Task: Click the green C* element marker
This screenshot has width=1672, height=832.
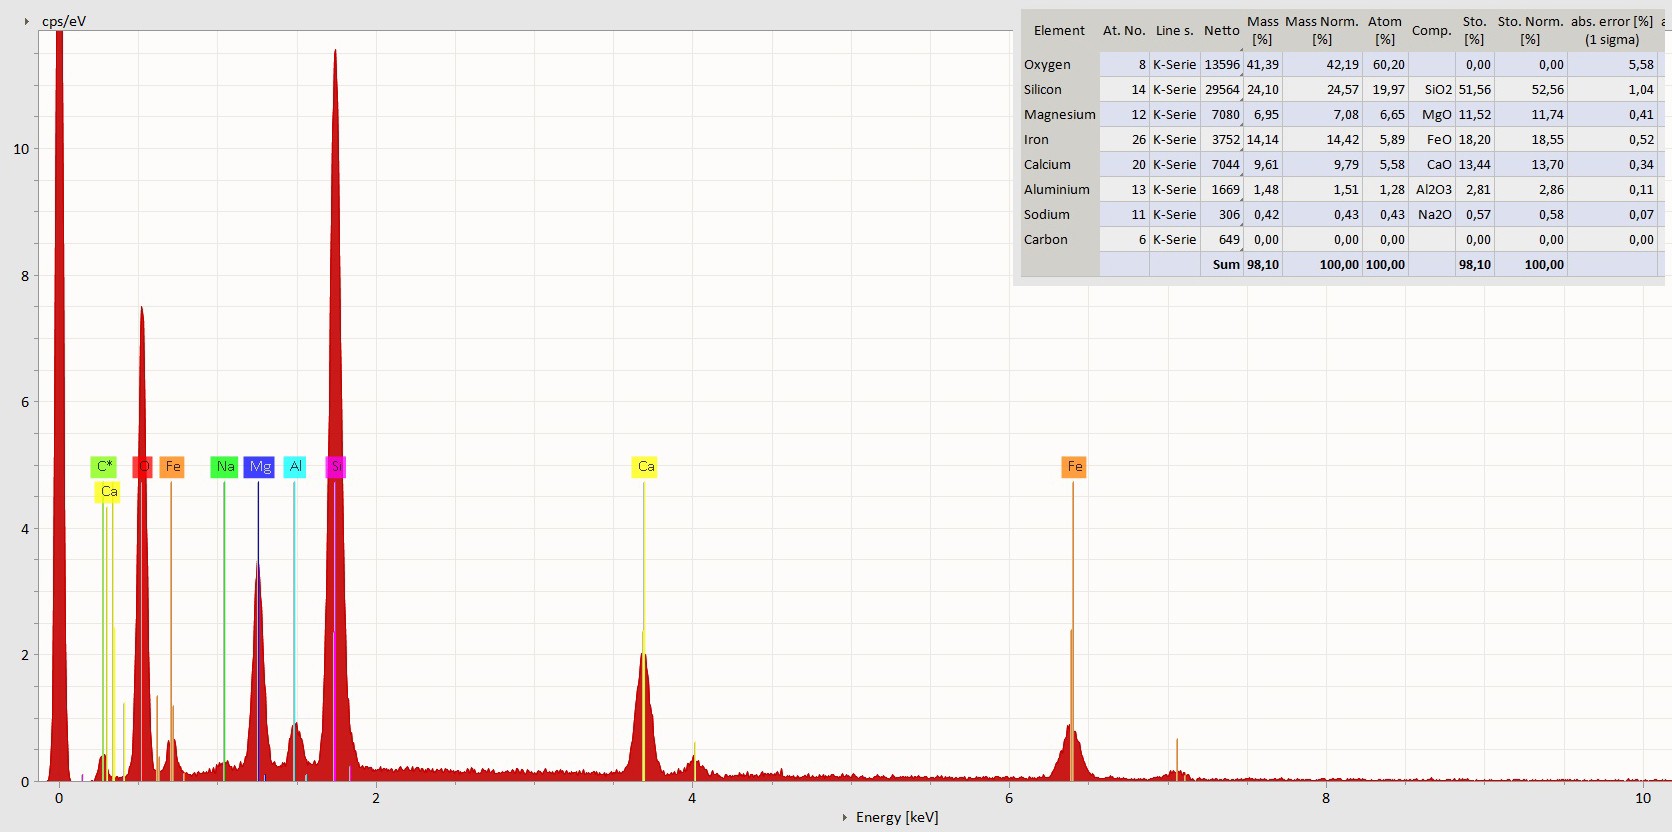Action: pos(103,467)
